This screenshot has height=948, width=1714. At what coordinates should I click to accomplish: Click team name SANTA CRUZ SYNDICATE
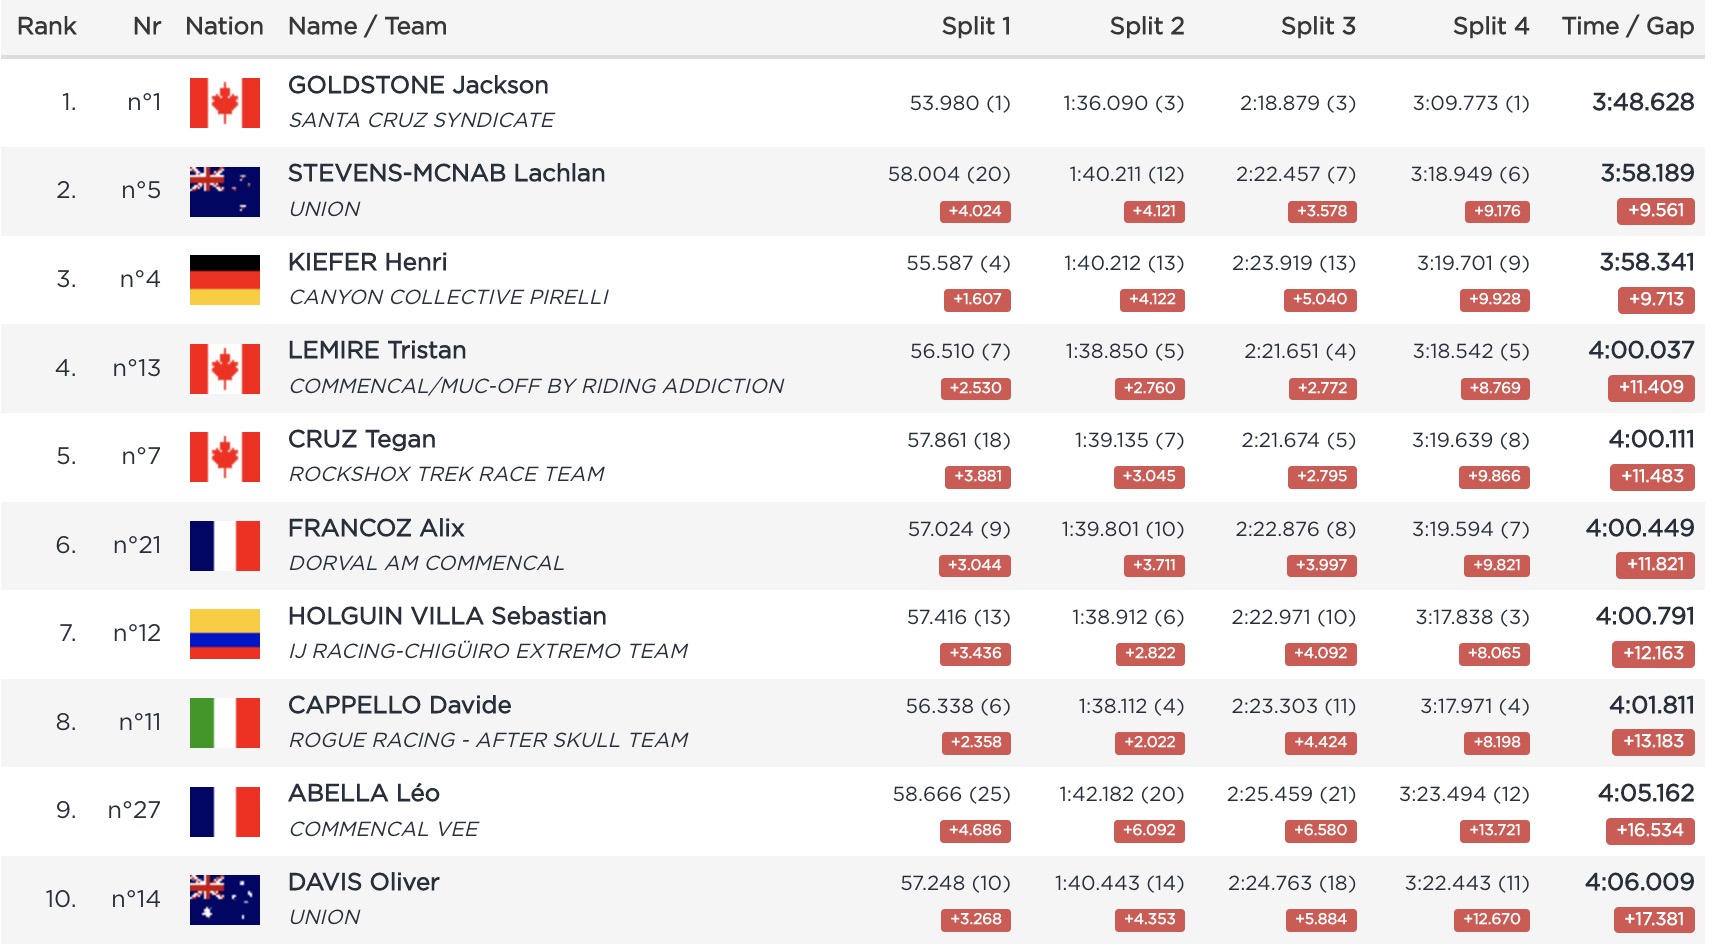(x=421, y=120)
